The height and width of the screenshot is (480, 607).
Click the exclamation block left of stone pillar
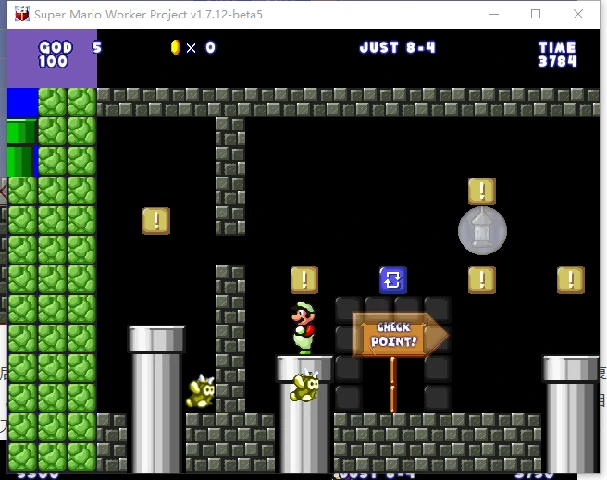click(x=156, y=221)
